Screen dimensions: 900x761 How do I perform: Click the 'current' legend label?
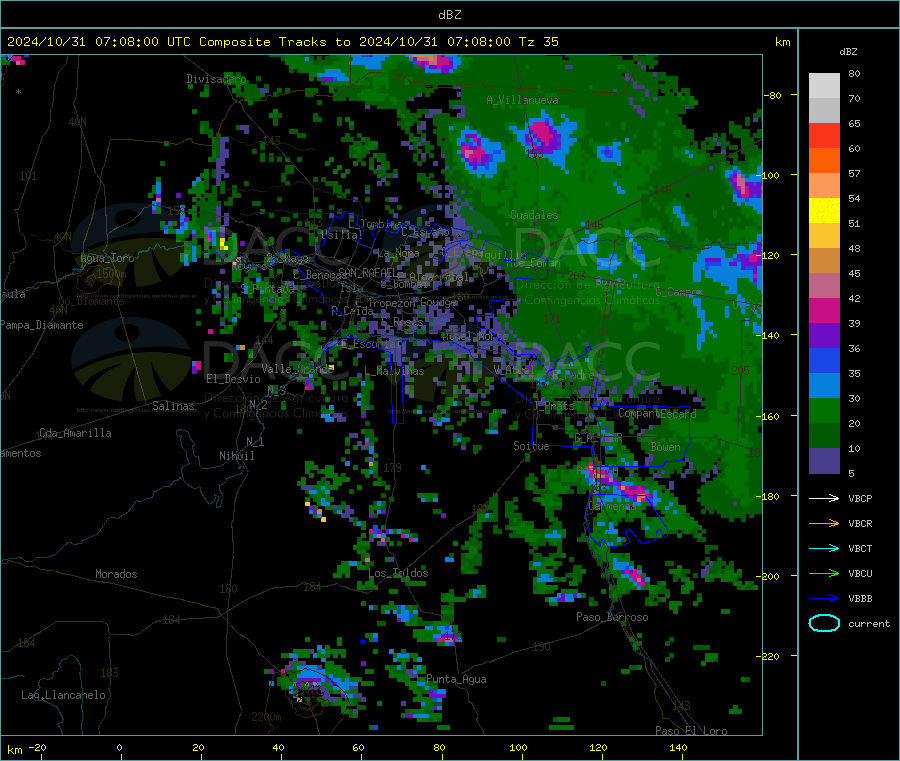(869, 623)
